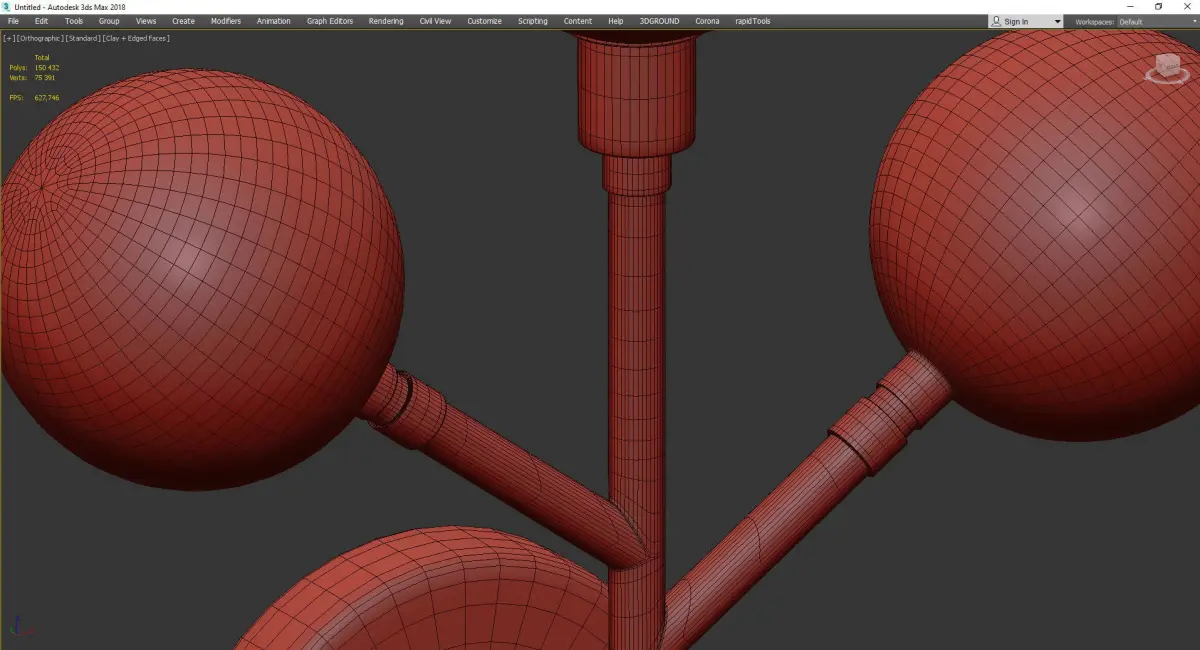Click the viewport [+] general menu label
The width and height of the screenshot is (1200, 650).
click(9, 38)
